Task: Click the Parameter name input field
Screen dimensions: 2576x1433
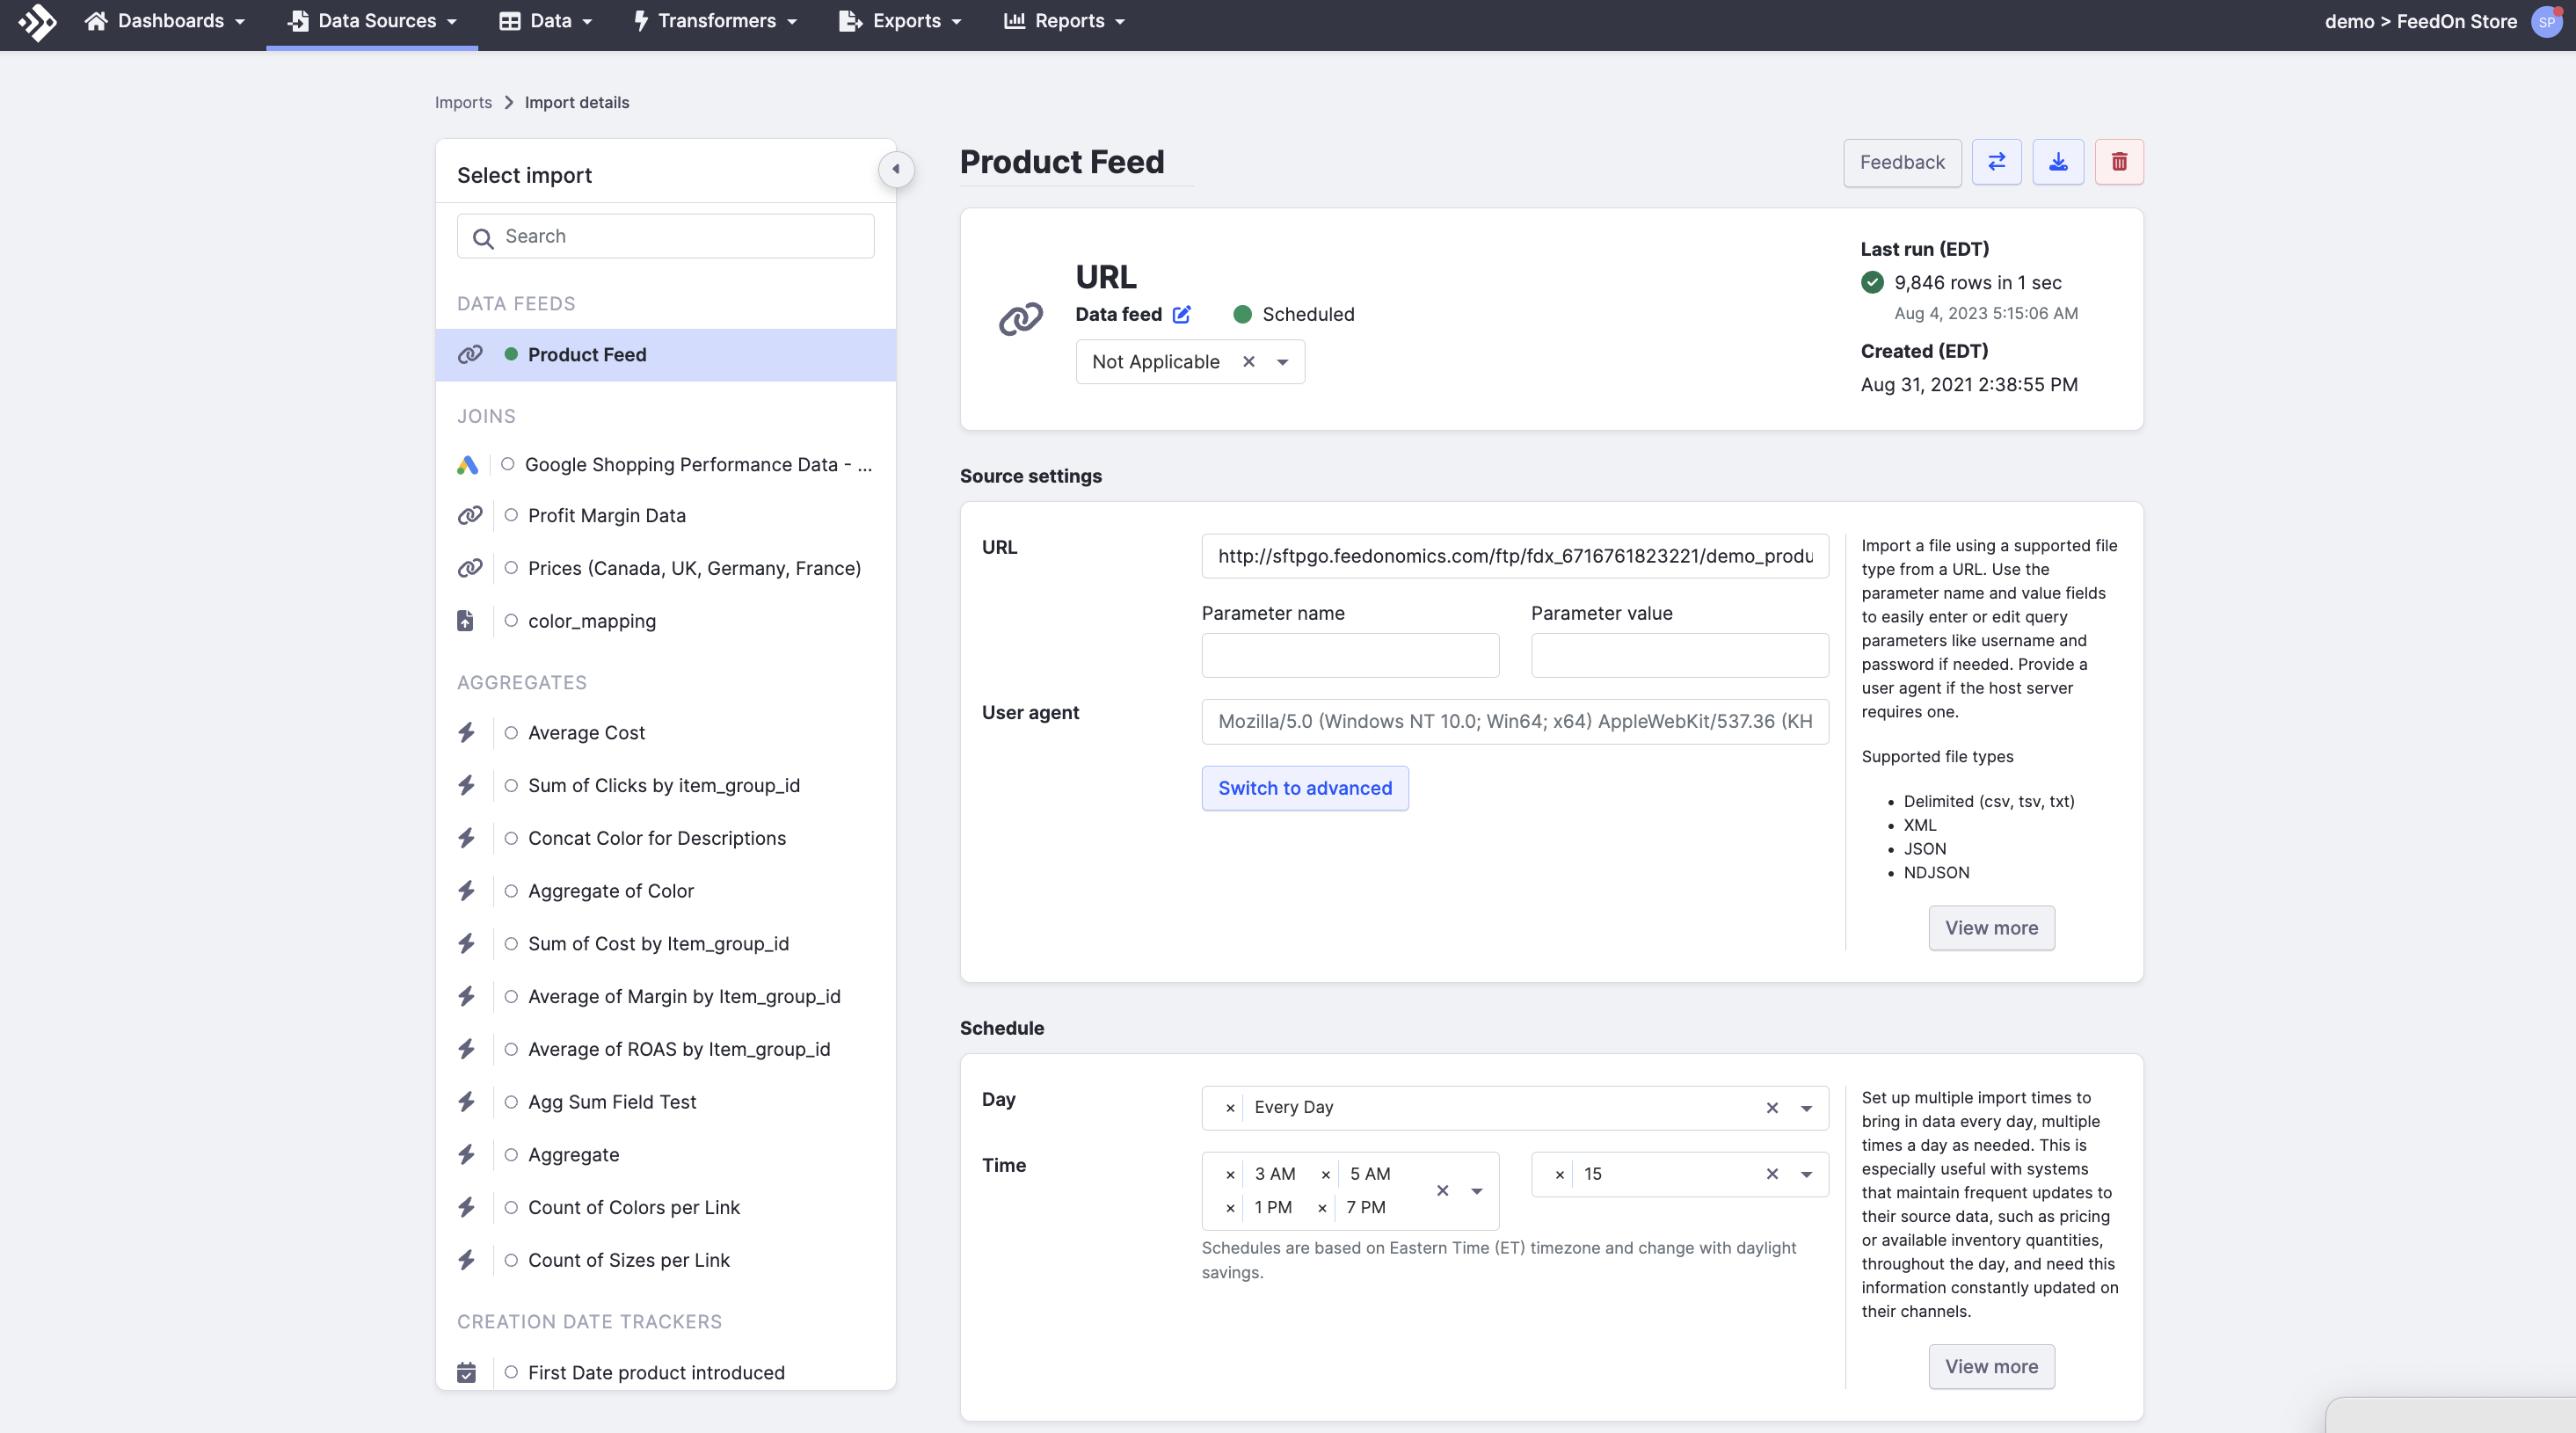Action: 1349,656
